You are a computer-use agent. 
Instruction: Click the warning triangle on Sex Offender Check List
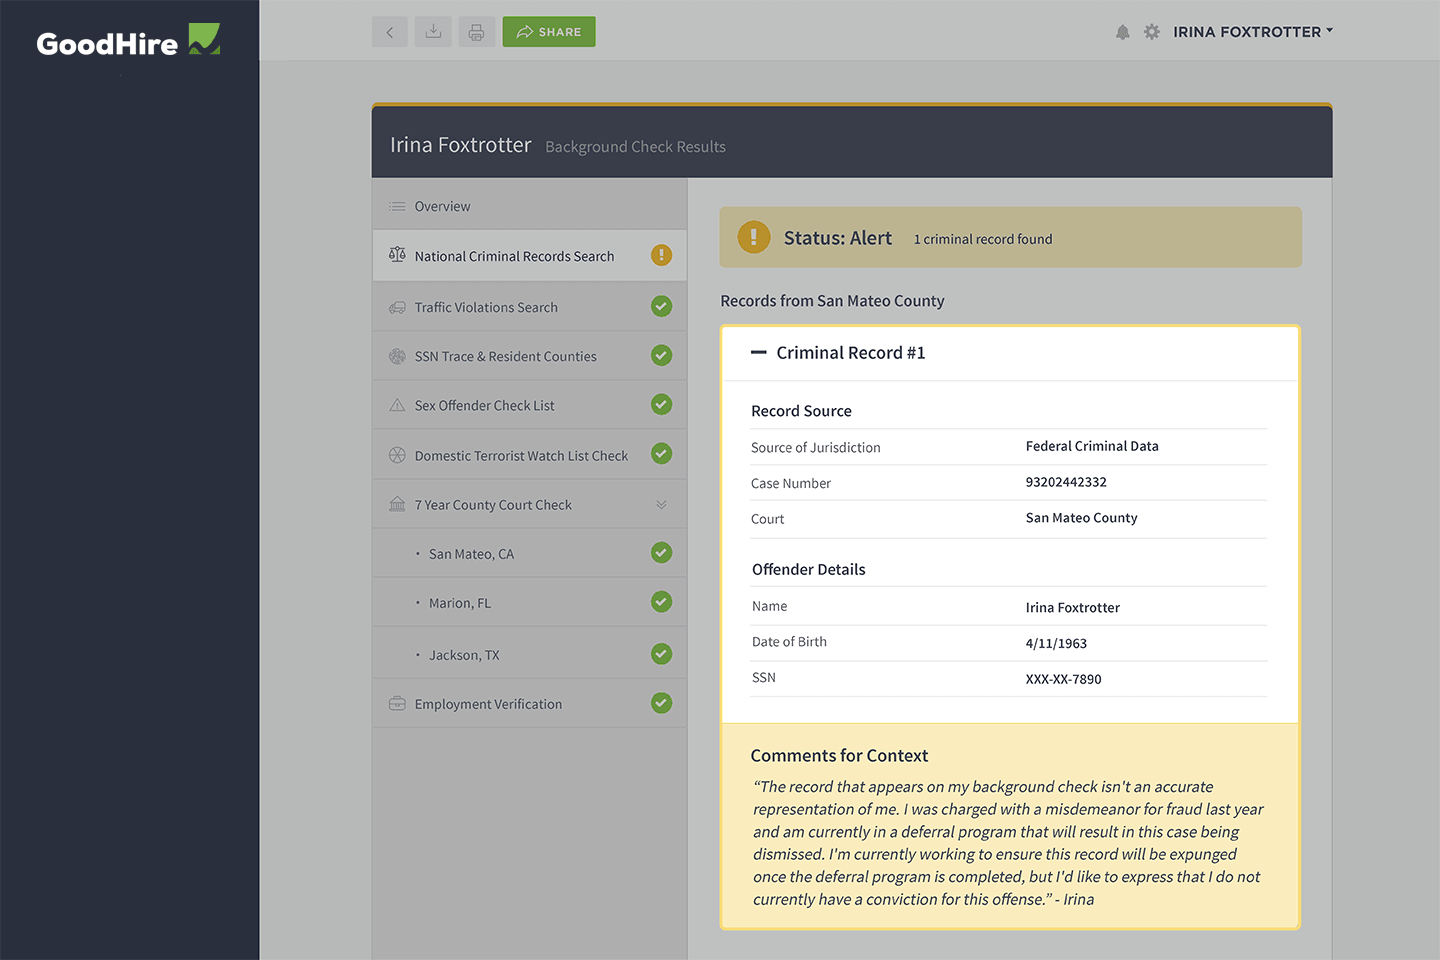click(395, 405)
